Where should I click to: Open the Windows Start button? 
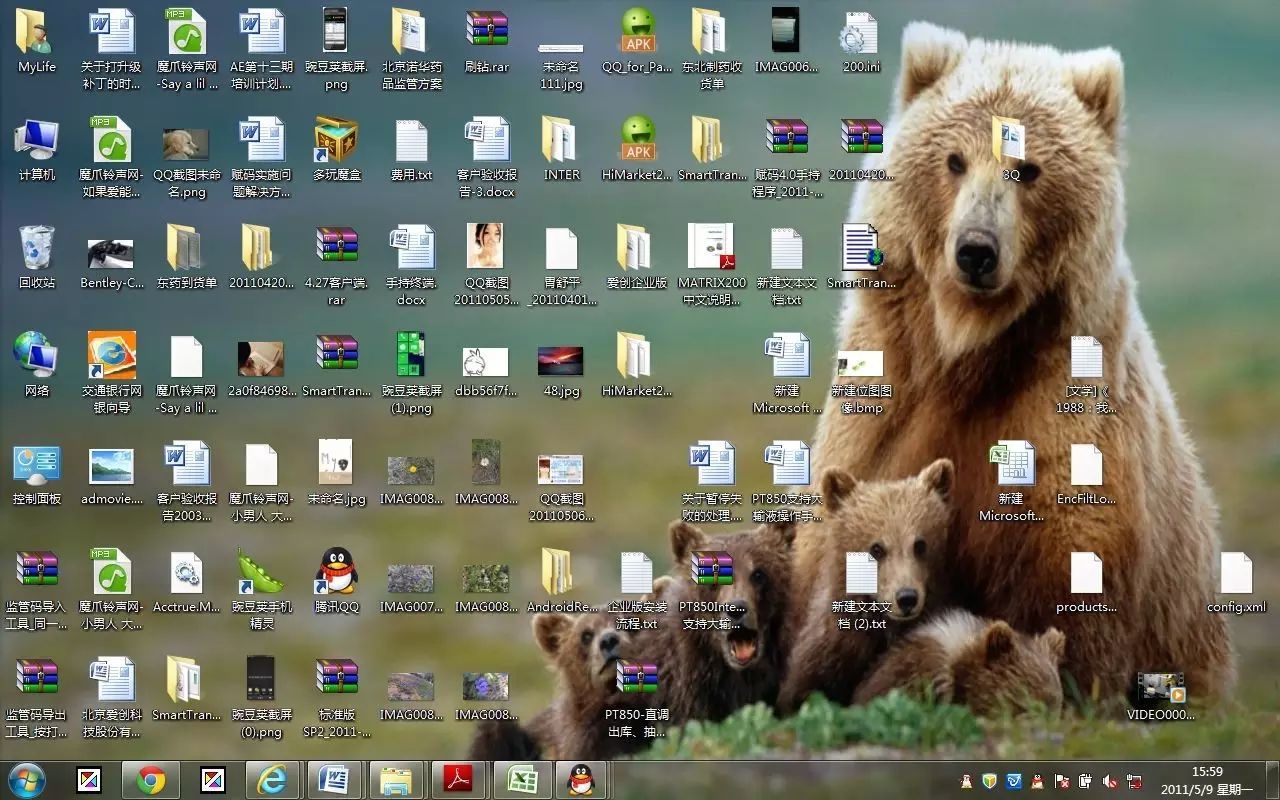[x=26, y=780]
